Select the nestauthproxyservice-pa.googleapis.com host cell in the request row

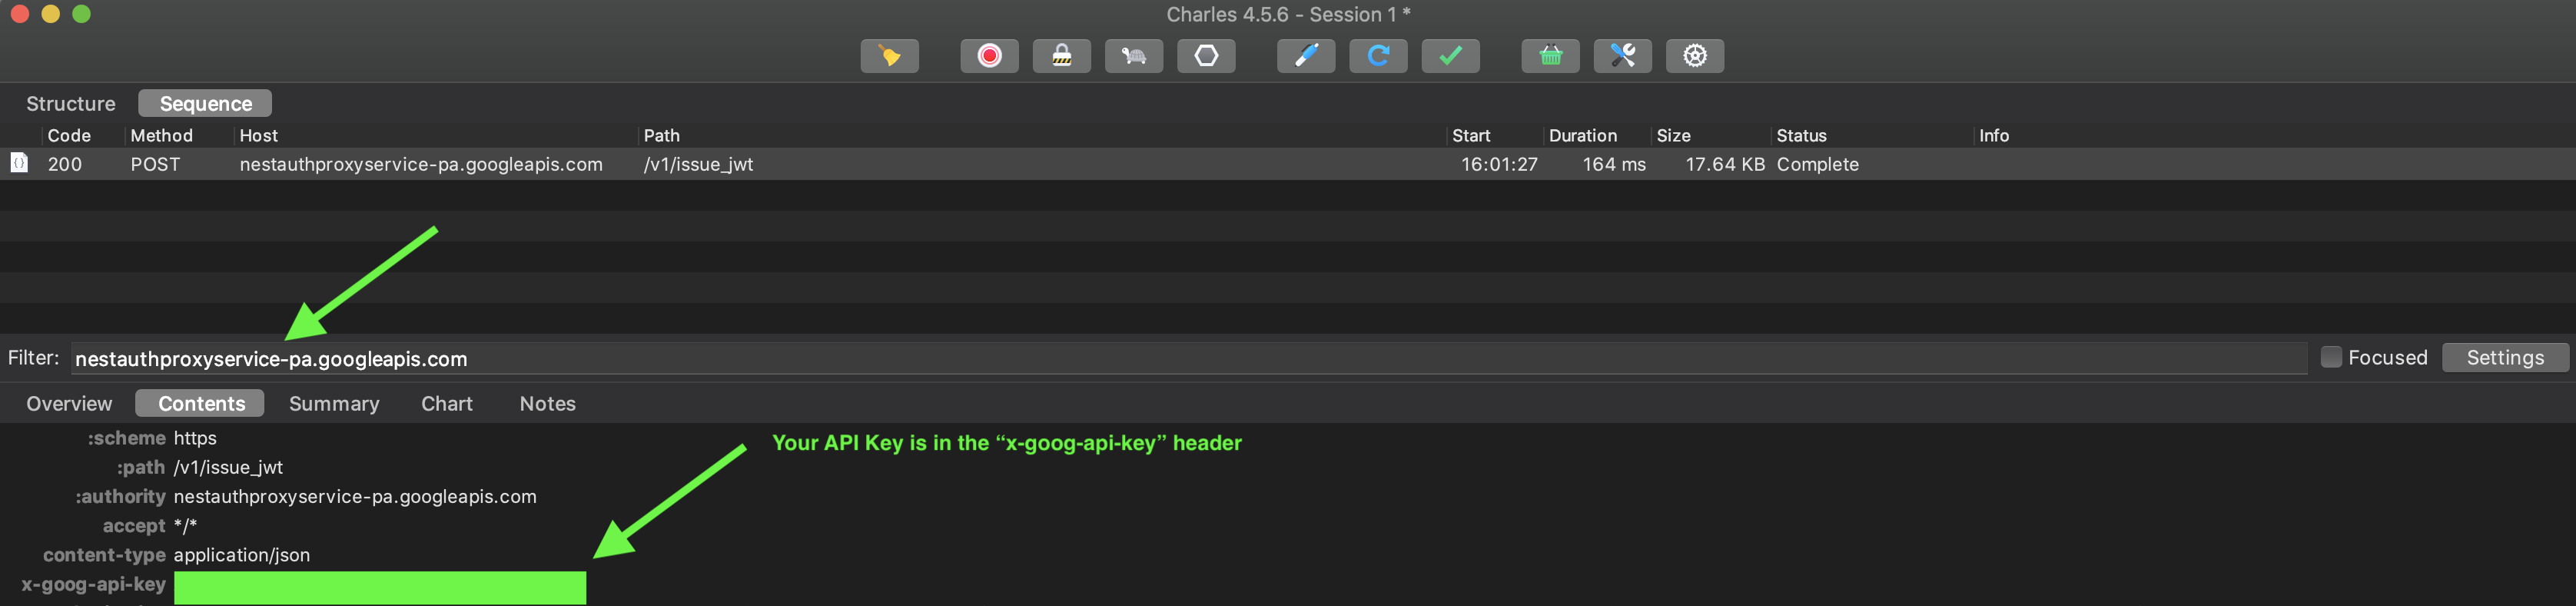(421, 165)
